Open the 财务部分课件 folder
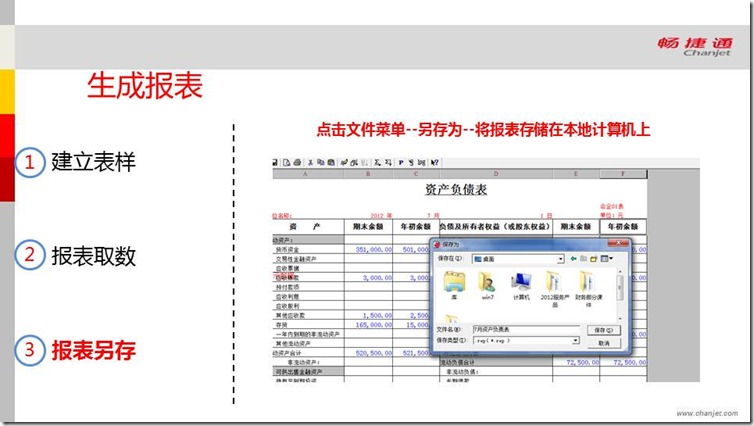The image size is (754, 426). click(x=588, y=288)
